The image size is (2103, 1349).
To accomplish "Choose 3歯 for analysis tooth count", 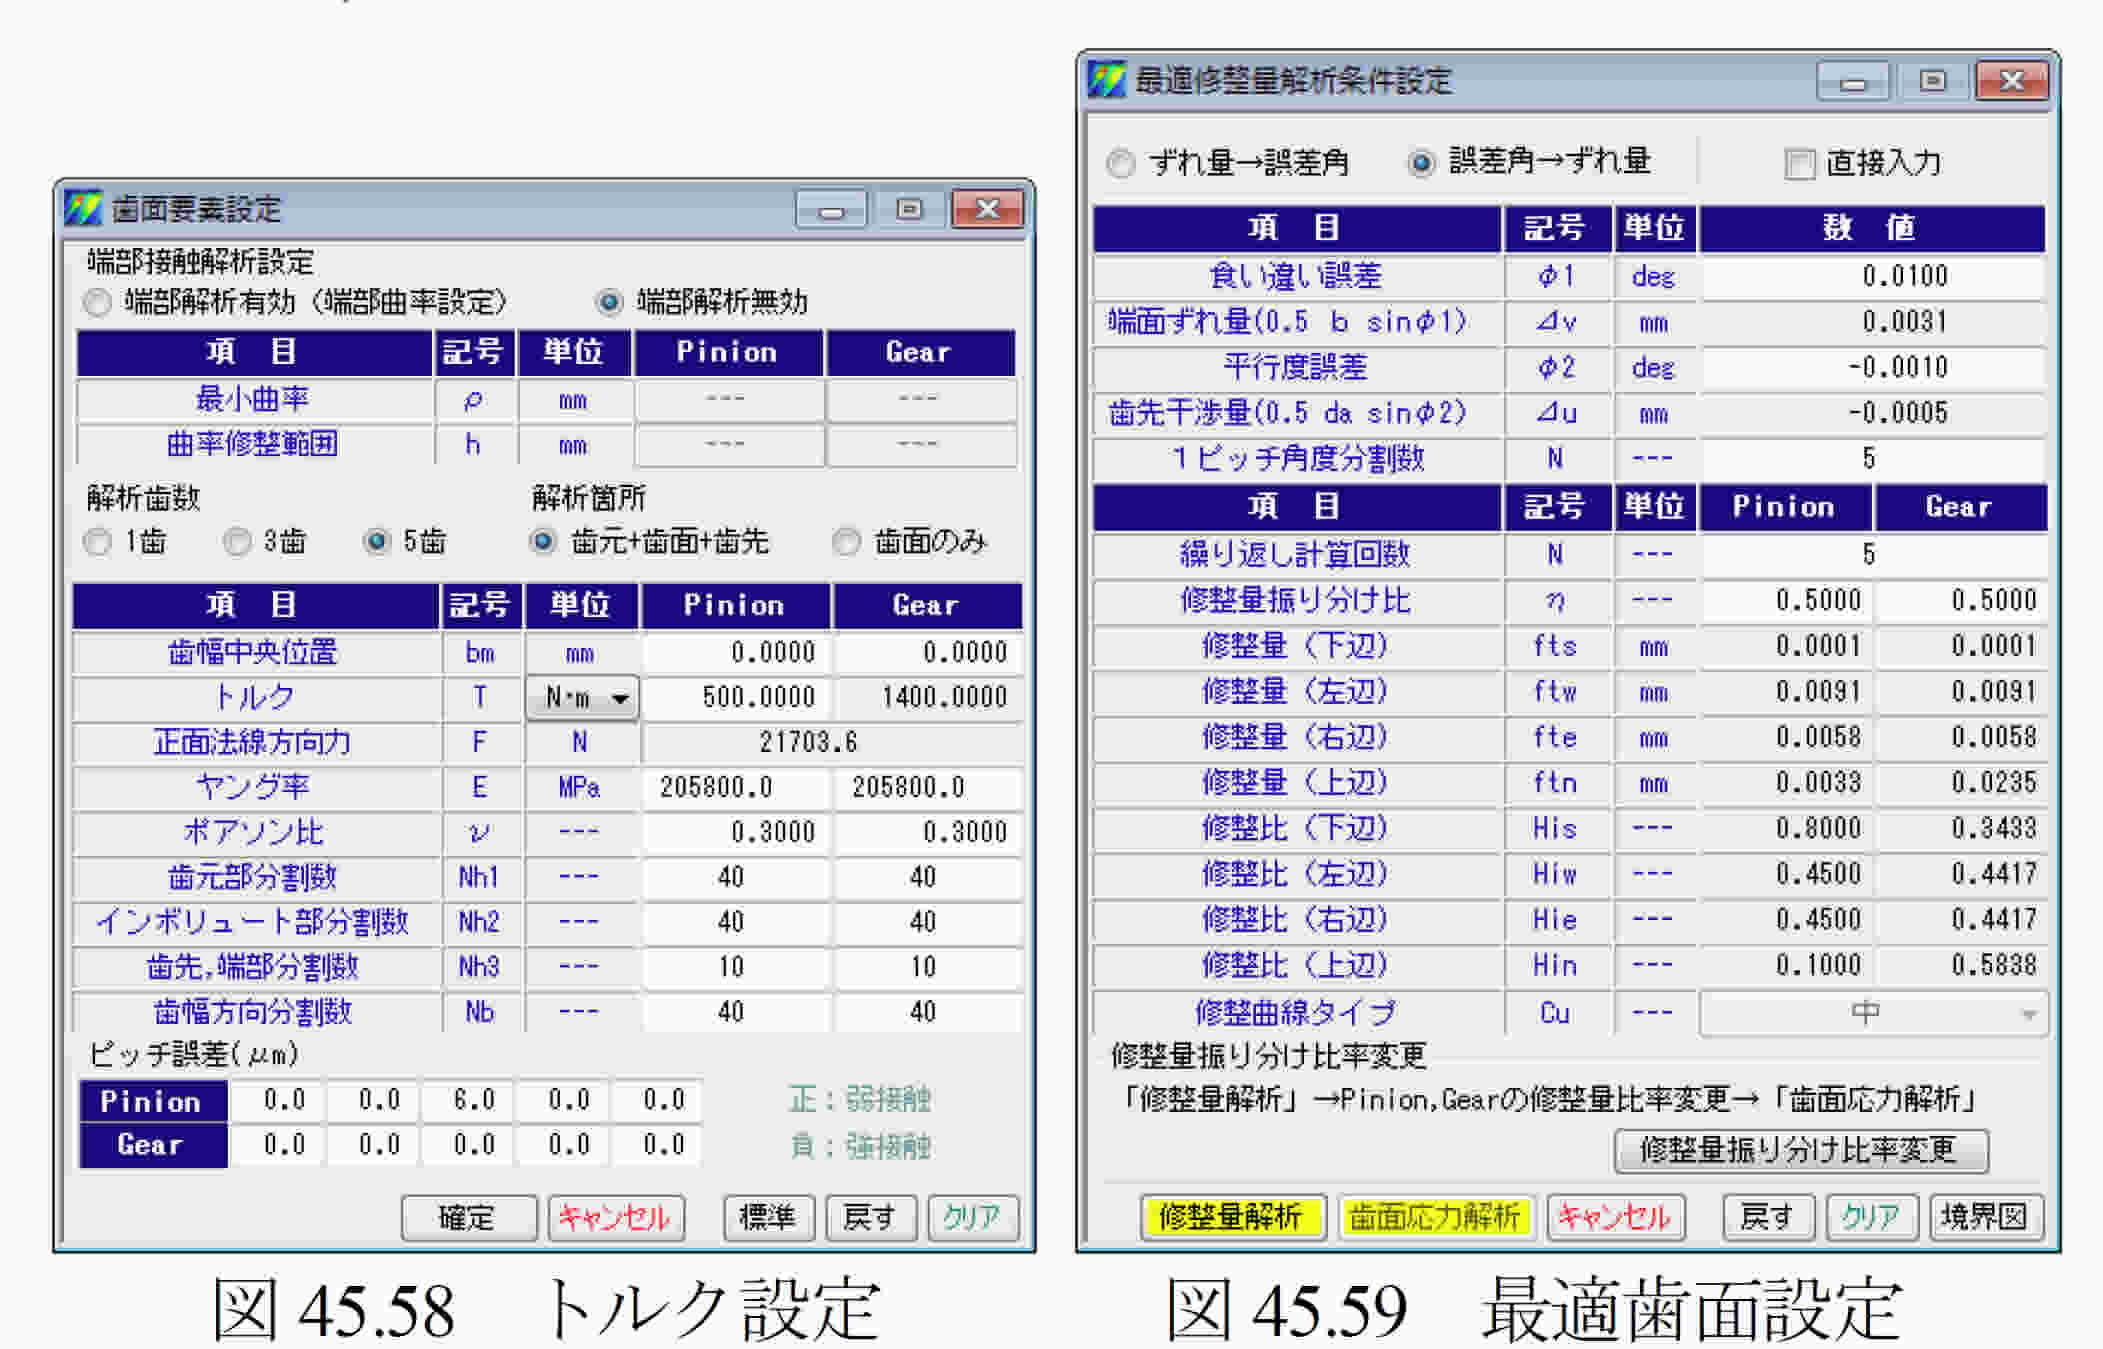I will pyautogui.click(x=237, y=542).
